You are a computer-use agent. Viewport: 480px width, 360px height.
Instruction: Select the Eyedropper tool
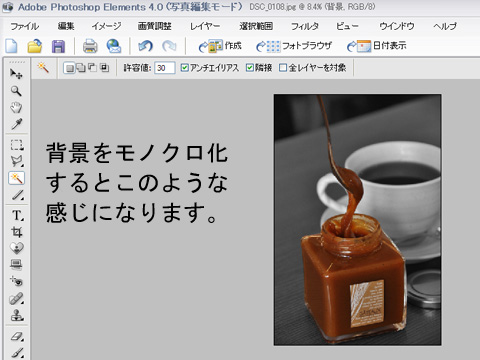click(x=16, y=124)
